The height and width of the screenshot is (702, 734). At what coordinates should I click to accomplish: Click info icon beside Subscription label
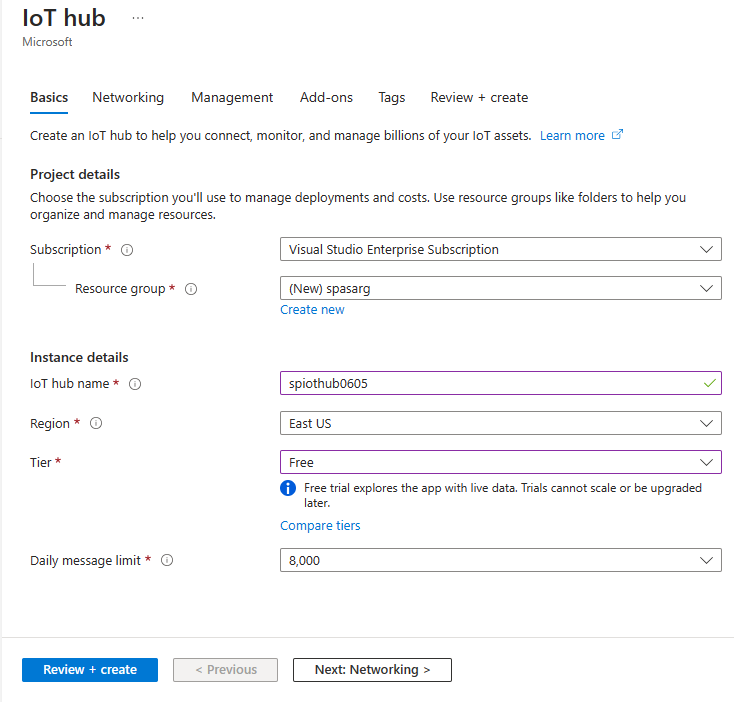[x=127, y=250]
